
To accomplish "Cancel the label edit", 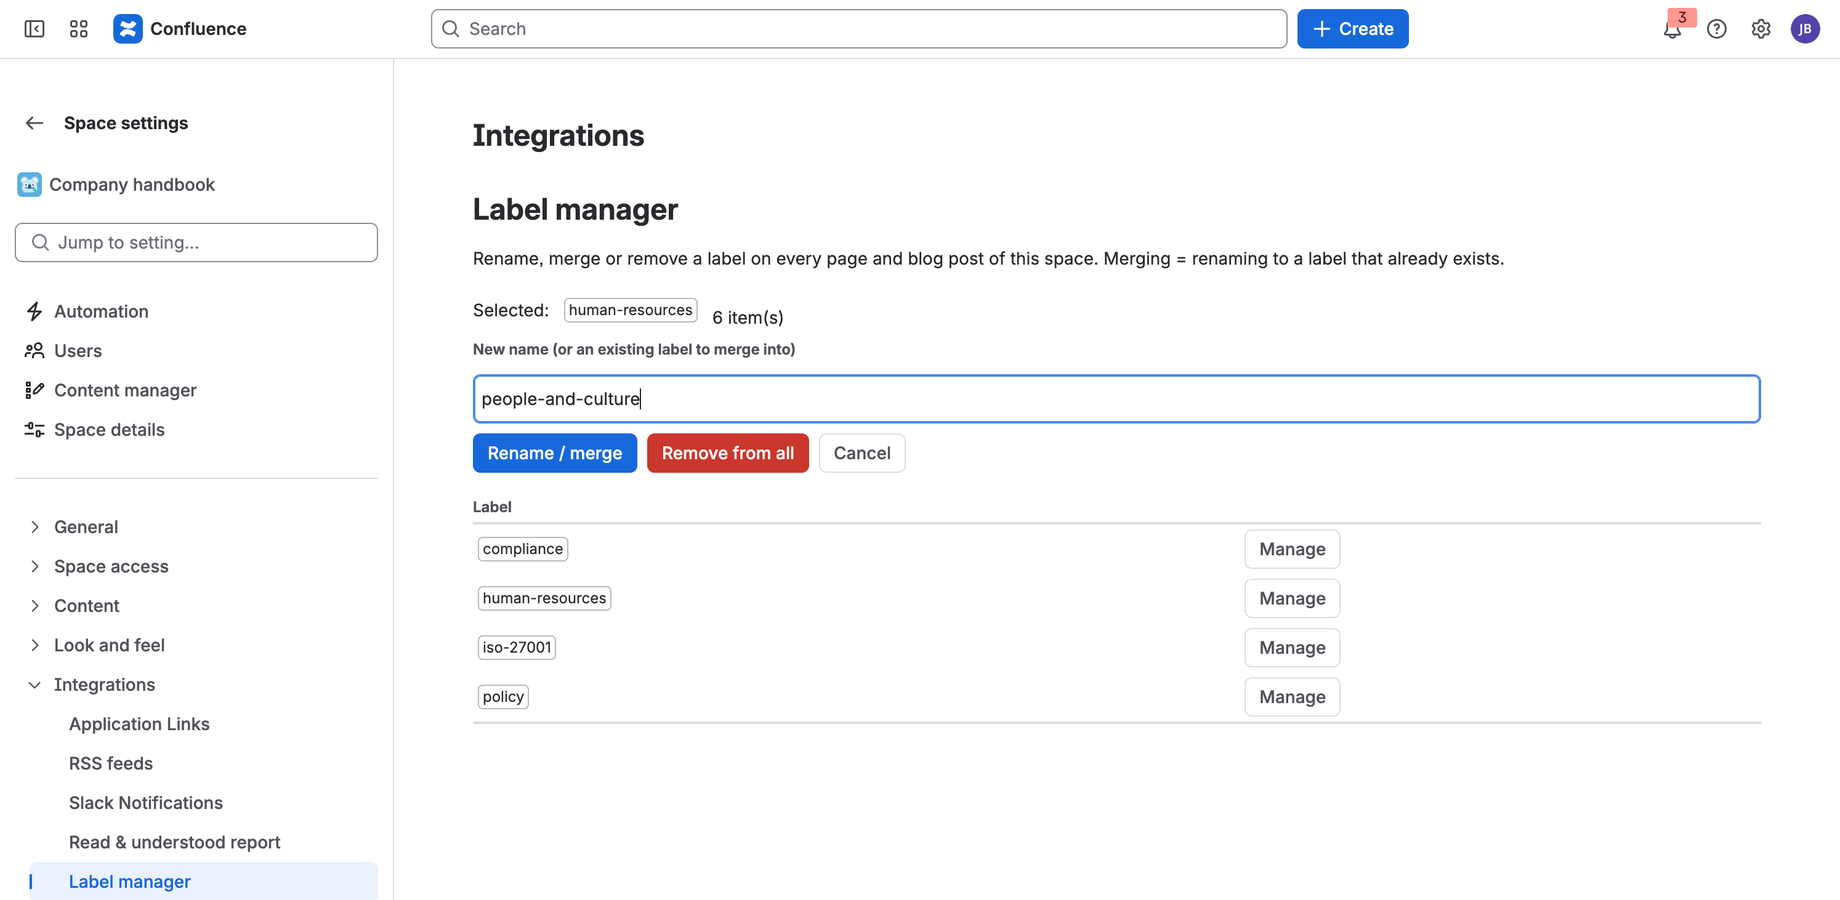I will tap(862, 453).
